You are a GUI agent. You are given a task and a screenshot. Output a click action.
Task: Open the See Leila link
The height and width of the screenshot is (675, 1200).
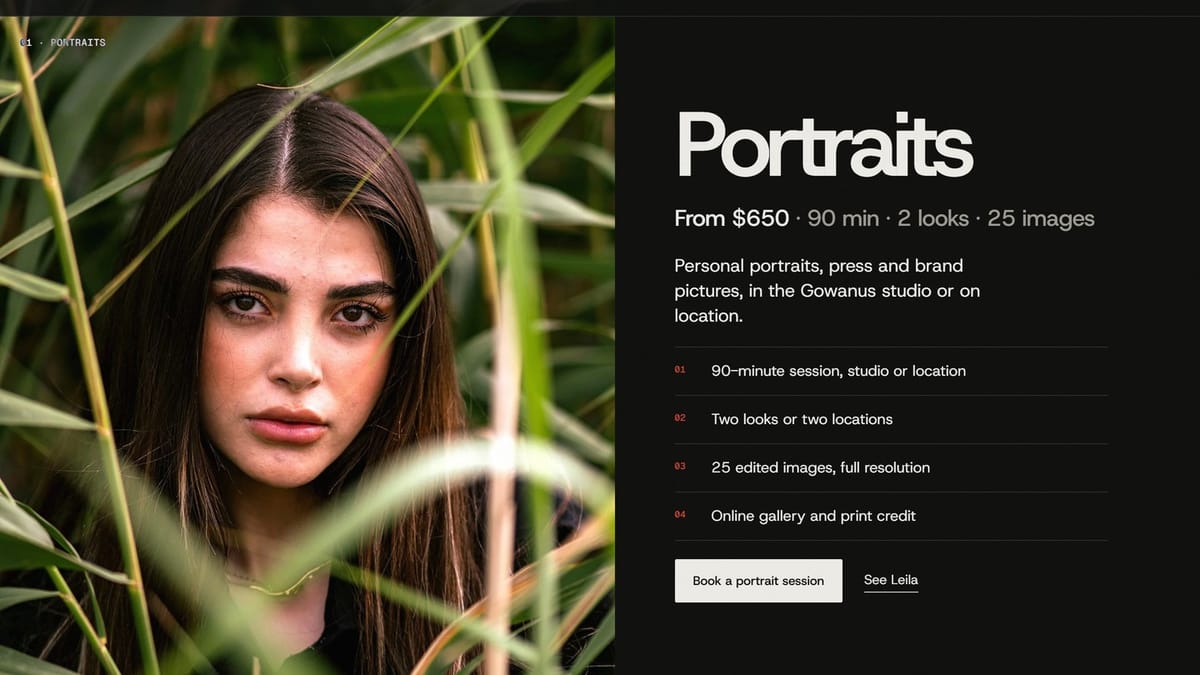(x=891, y=580)
